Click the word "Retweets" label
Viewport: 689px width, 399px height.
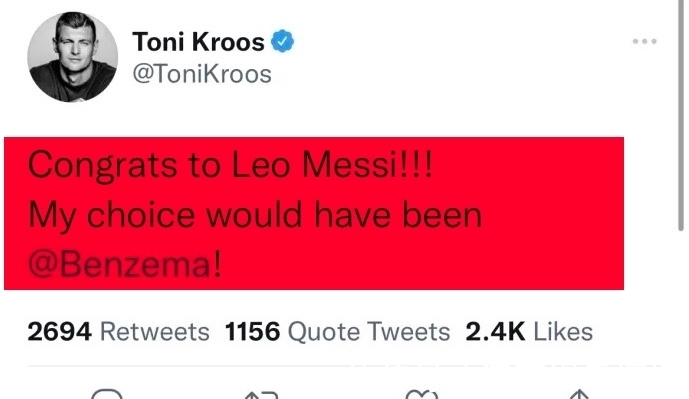tap(155, 331)
